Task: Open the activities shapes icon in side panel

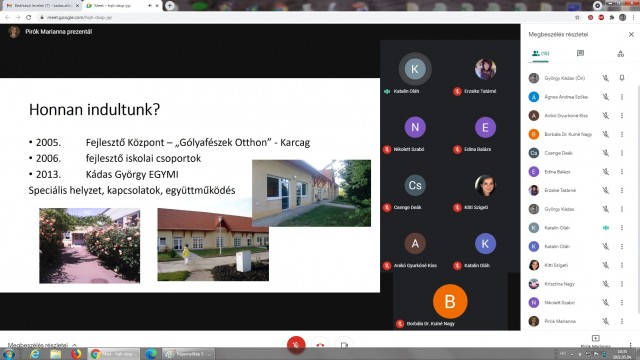Action: (620, 53)
